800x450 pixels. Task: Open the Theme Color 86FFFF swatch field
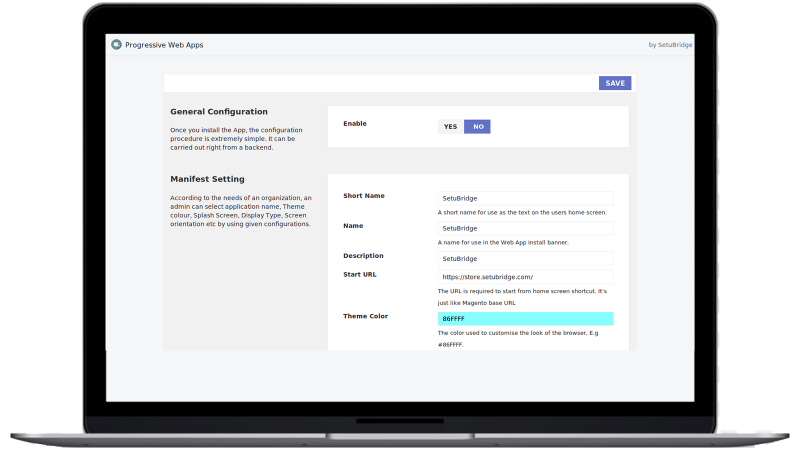[526, 319]
